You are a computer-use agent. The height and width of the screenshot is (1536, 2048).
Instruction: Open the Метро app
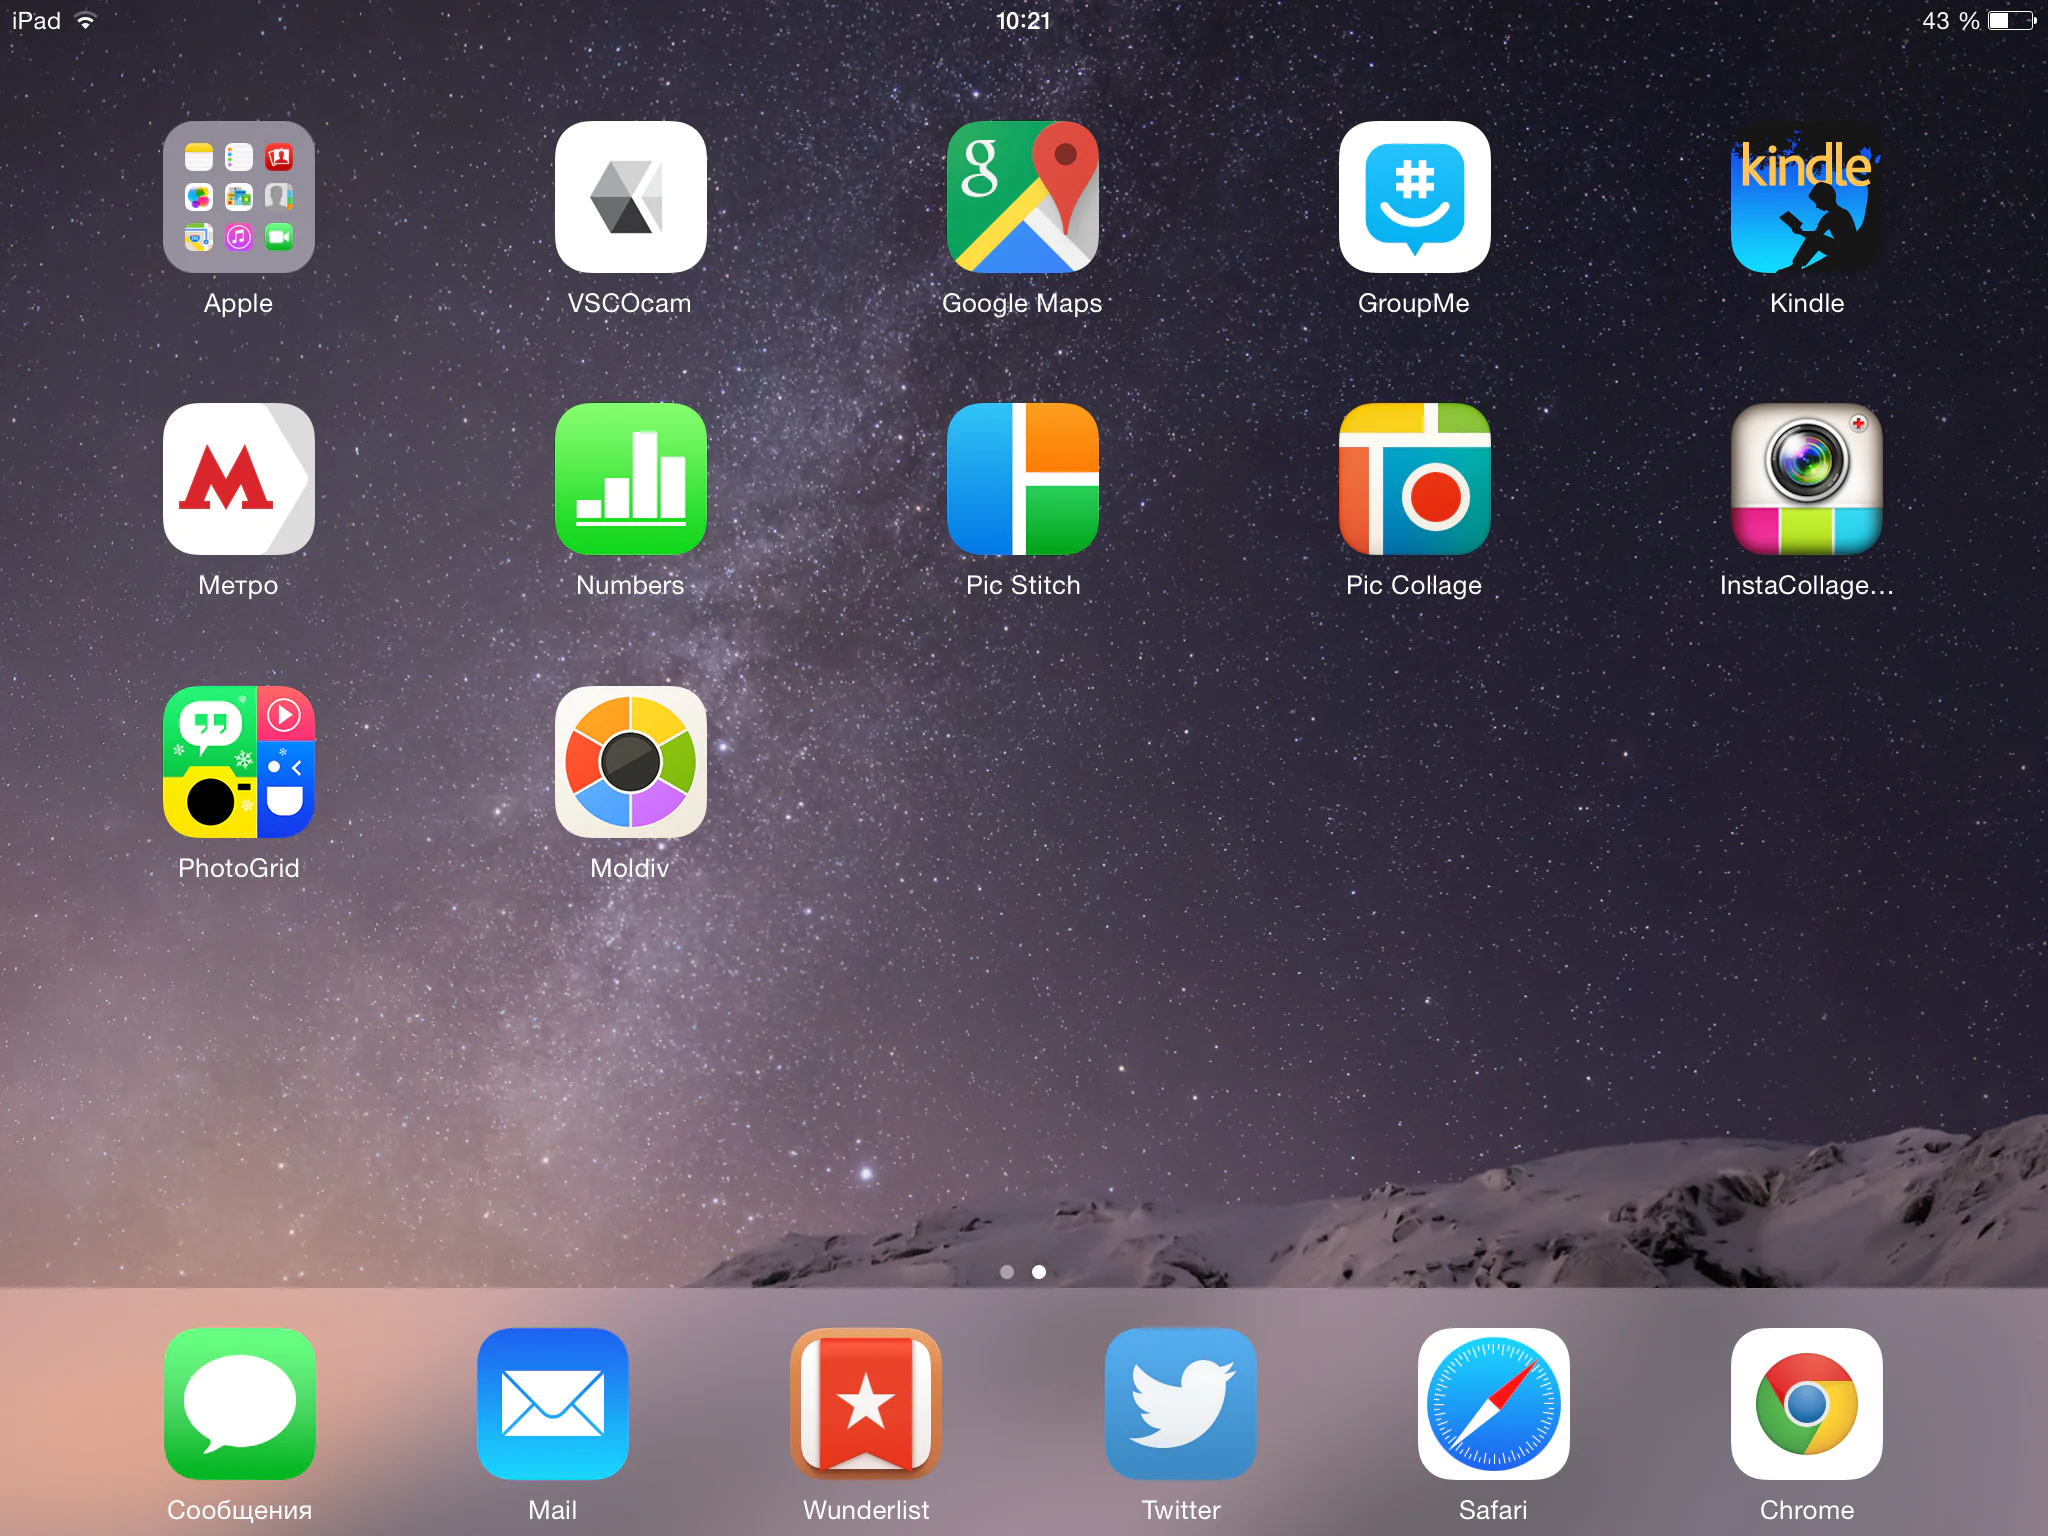[238, 479]
